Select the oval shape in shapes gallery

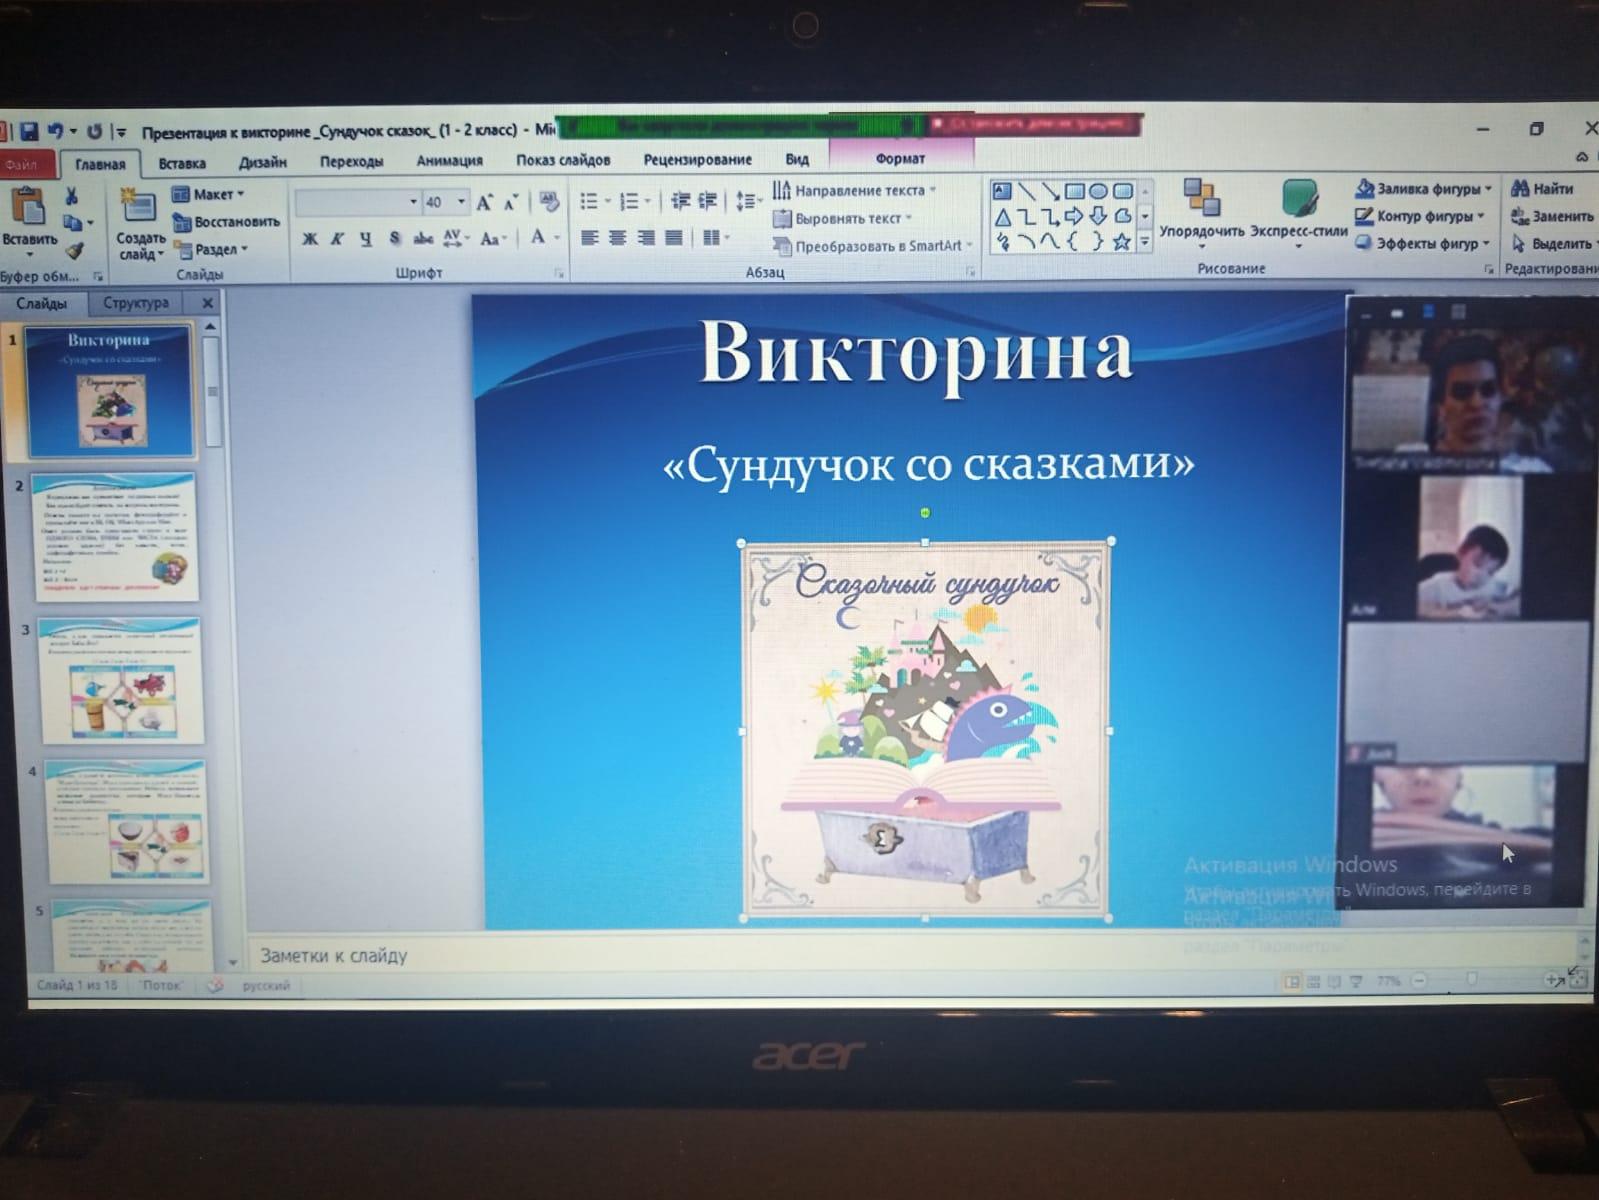[1098, 191]
